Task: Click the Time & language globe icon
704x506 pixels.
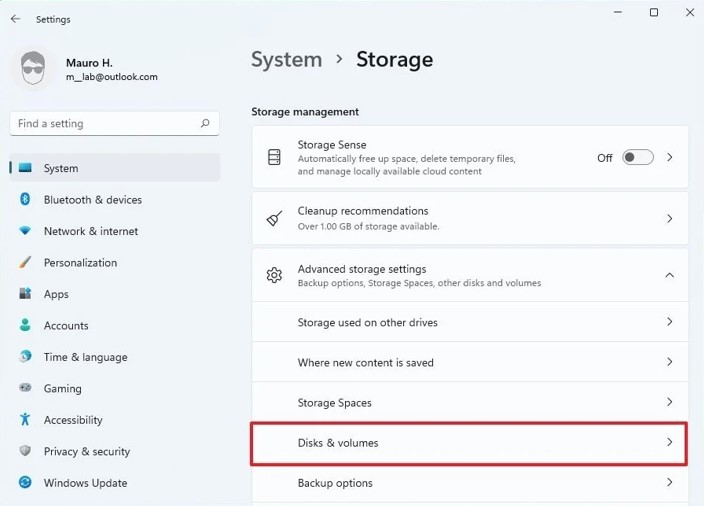Action: pyautogui.click(x=25, y=356)
